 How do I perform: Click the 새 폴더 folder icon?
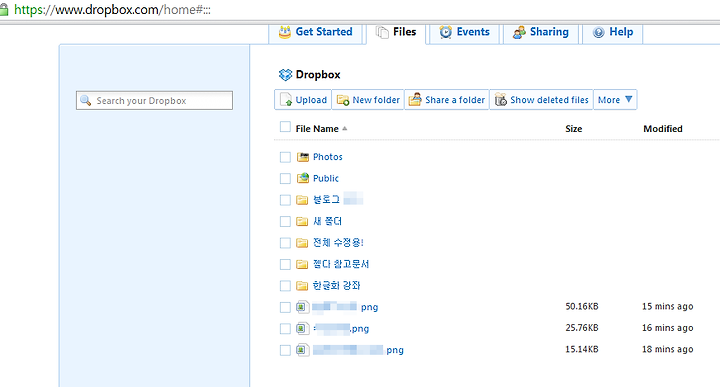(302, 221)
